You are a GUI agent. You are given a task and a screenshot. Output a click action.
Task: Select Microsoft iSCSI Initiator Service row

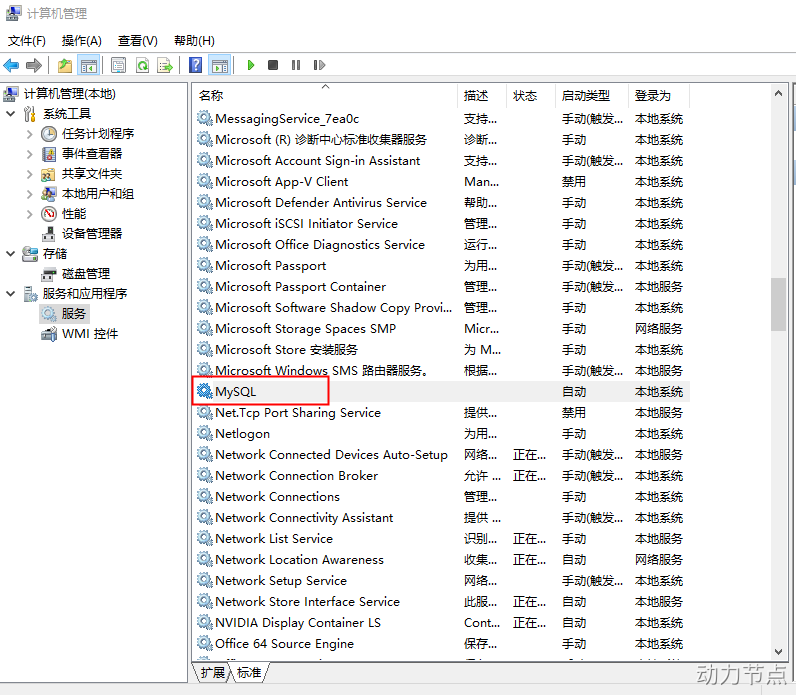point(441,223)
